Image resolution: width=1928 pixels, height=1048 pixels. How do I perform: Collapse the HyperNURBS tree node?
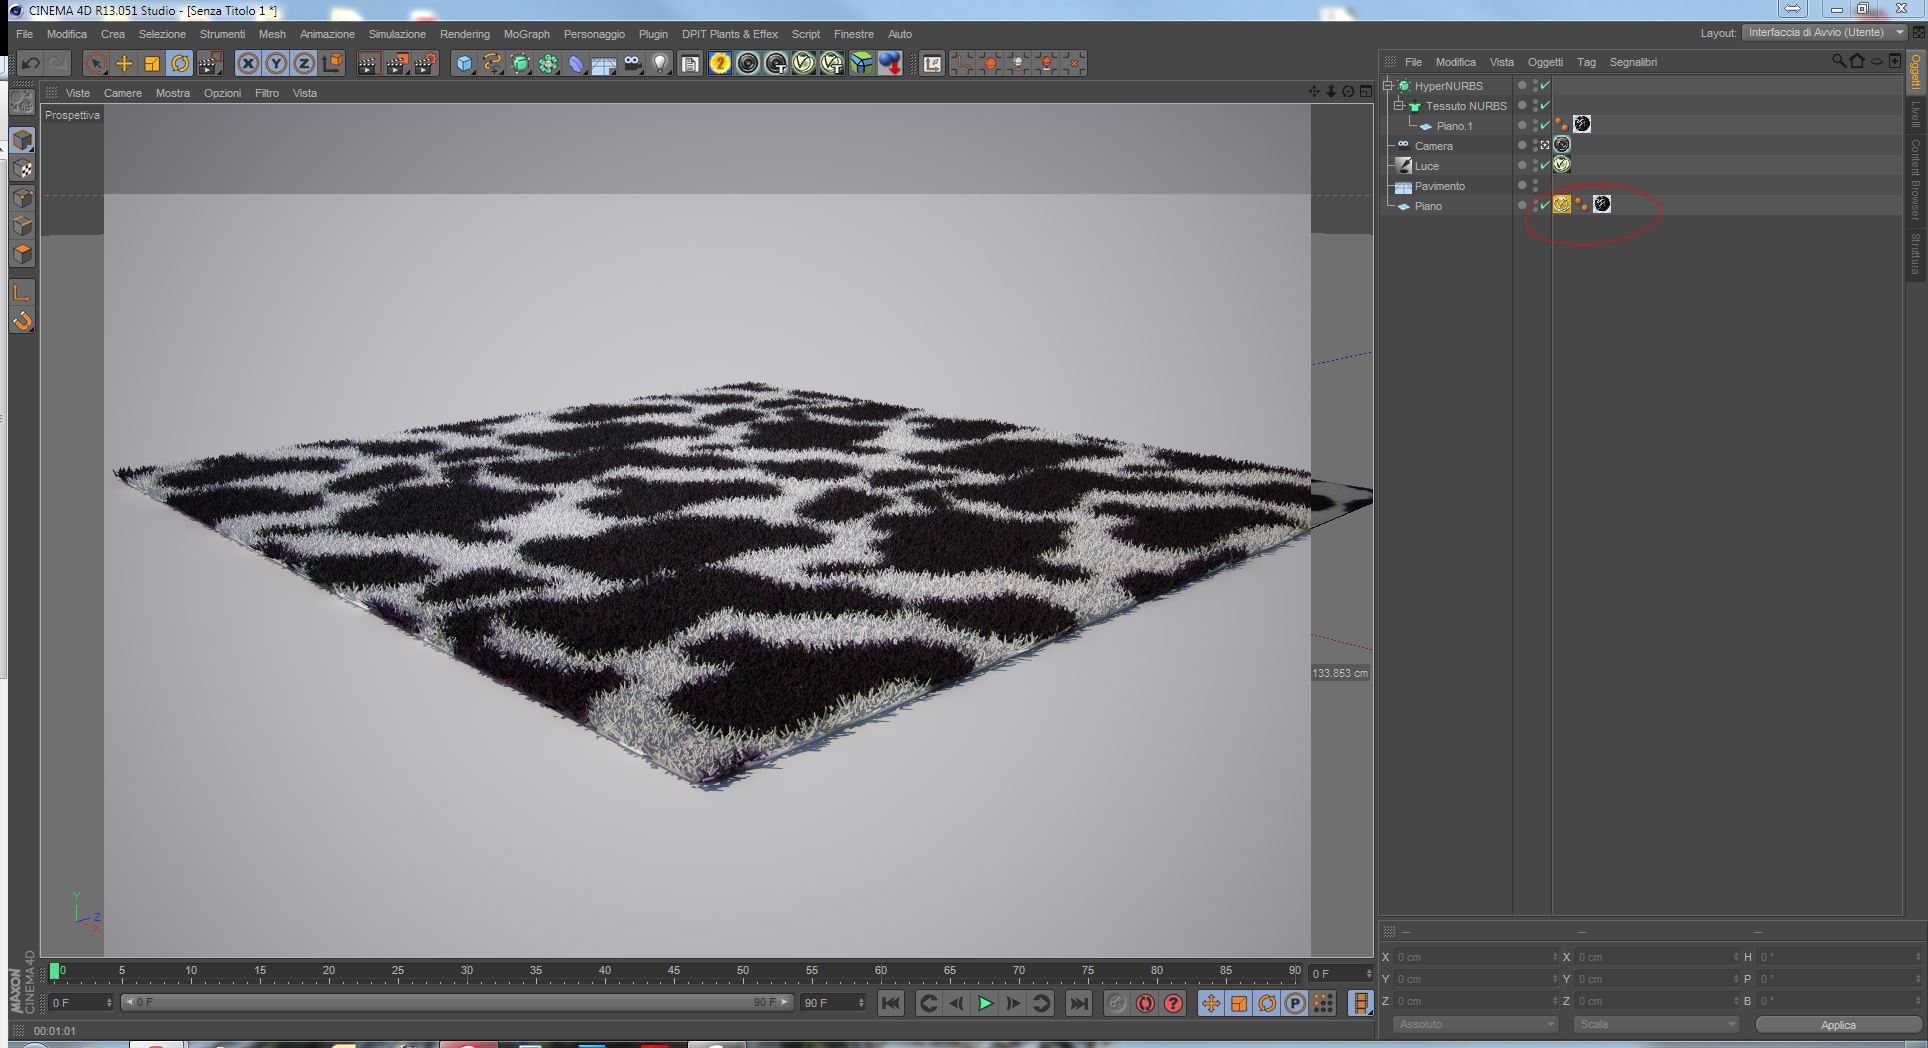1388,86
